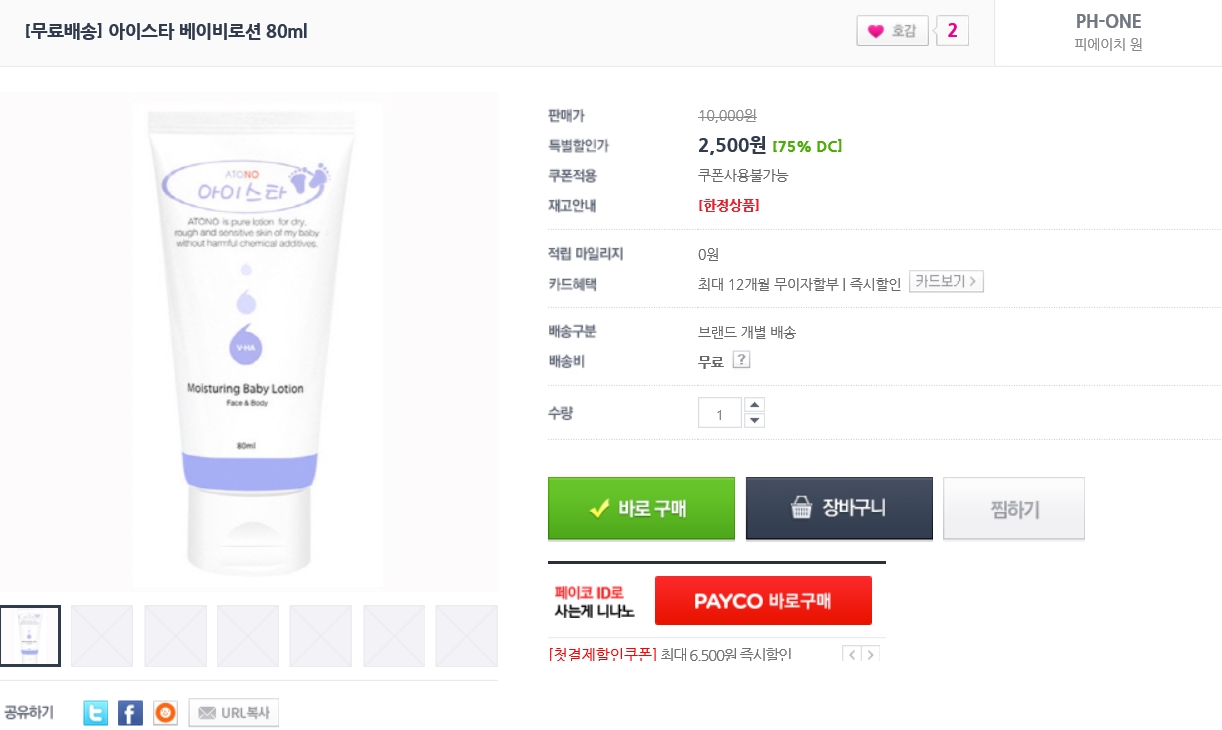This screenshot has width=1222, height=730.
Task: Select the second placeholder thumbnail
Action: (102, 636)
